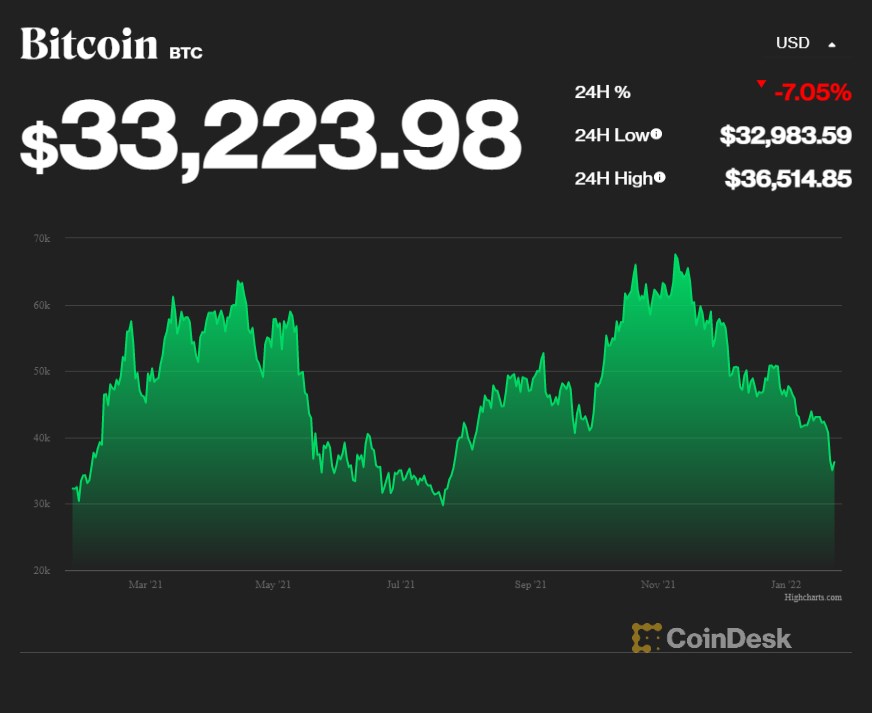872x713 pixels.
Task: Click the CoinDesk logo icon
Action: tap(647, 637)
